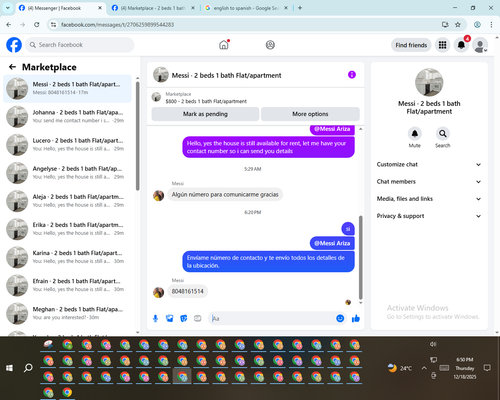Open the Karina conversation

pos(67,257)
